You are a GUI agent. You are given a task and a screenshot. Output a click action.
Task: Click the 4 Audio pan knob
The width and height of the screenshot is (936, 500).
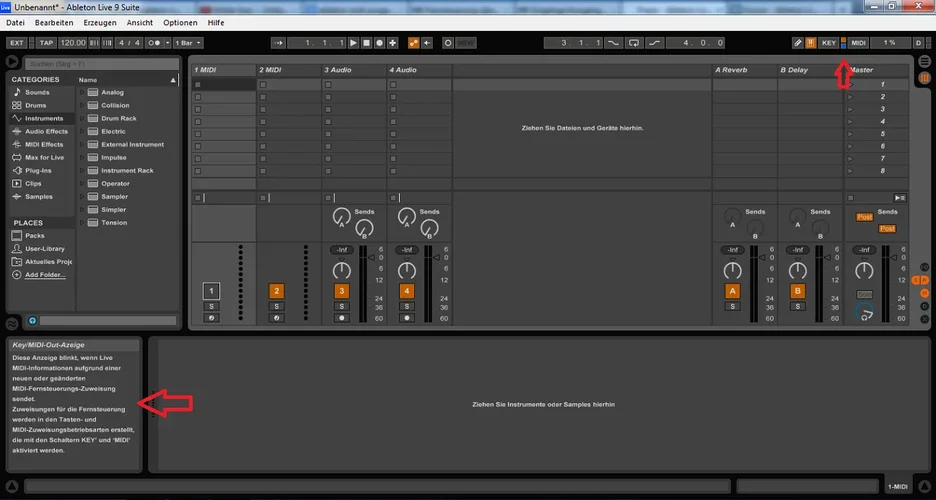[407, 271]
